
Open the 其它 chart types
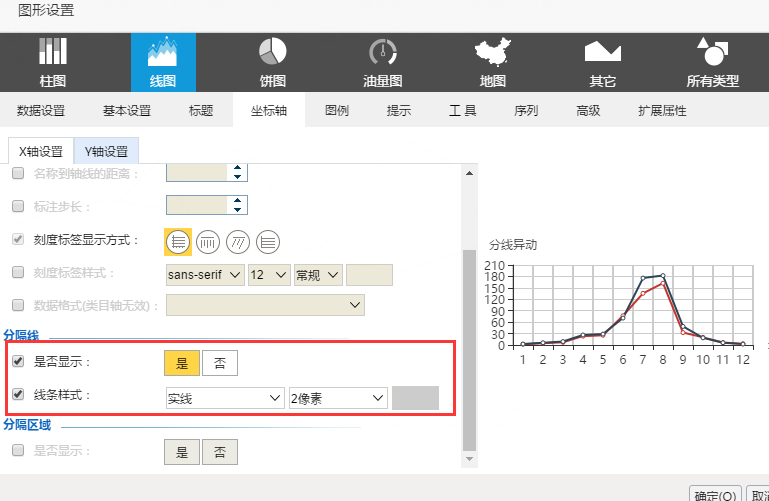click(x=603, y=63)
